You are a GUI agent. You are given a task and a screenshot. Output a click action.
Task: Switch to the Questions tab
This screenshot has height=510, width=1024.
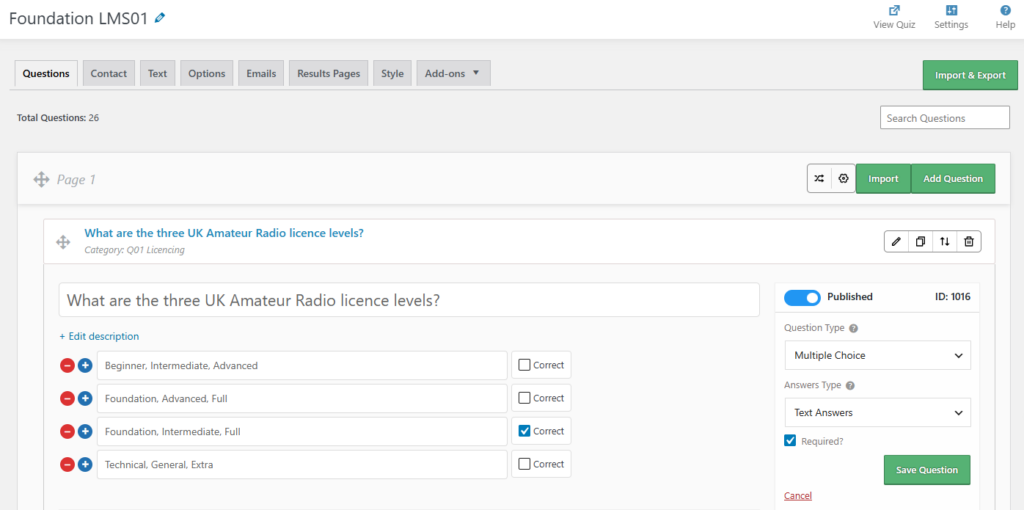(x=46, y=74)
